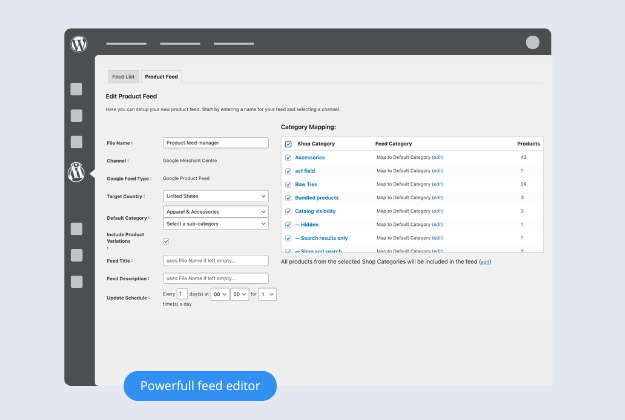The height and width of the screenshot is (420, 625).
Task: Click the sidebar icon just below WordPress plugin icon
Action: (77, 229)
